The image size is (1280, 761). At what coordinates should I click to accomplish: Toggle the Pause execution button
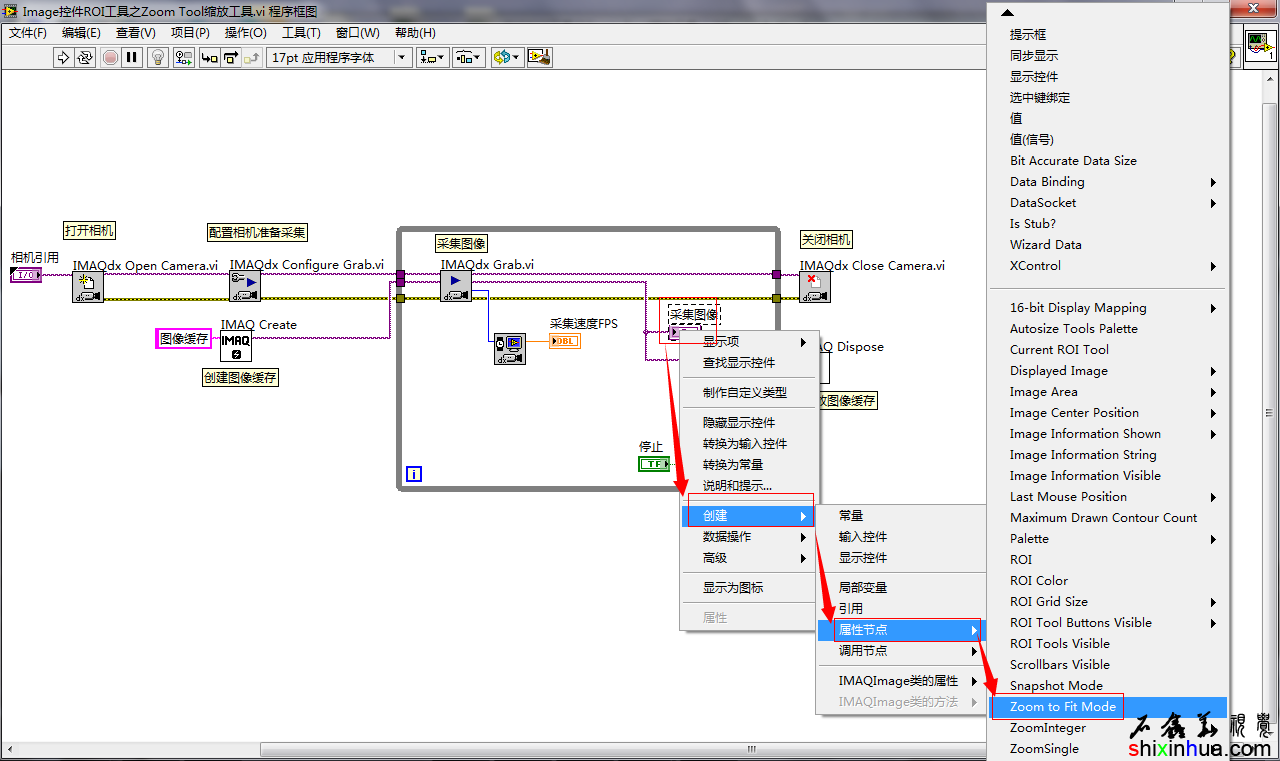point(132,57)
